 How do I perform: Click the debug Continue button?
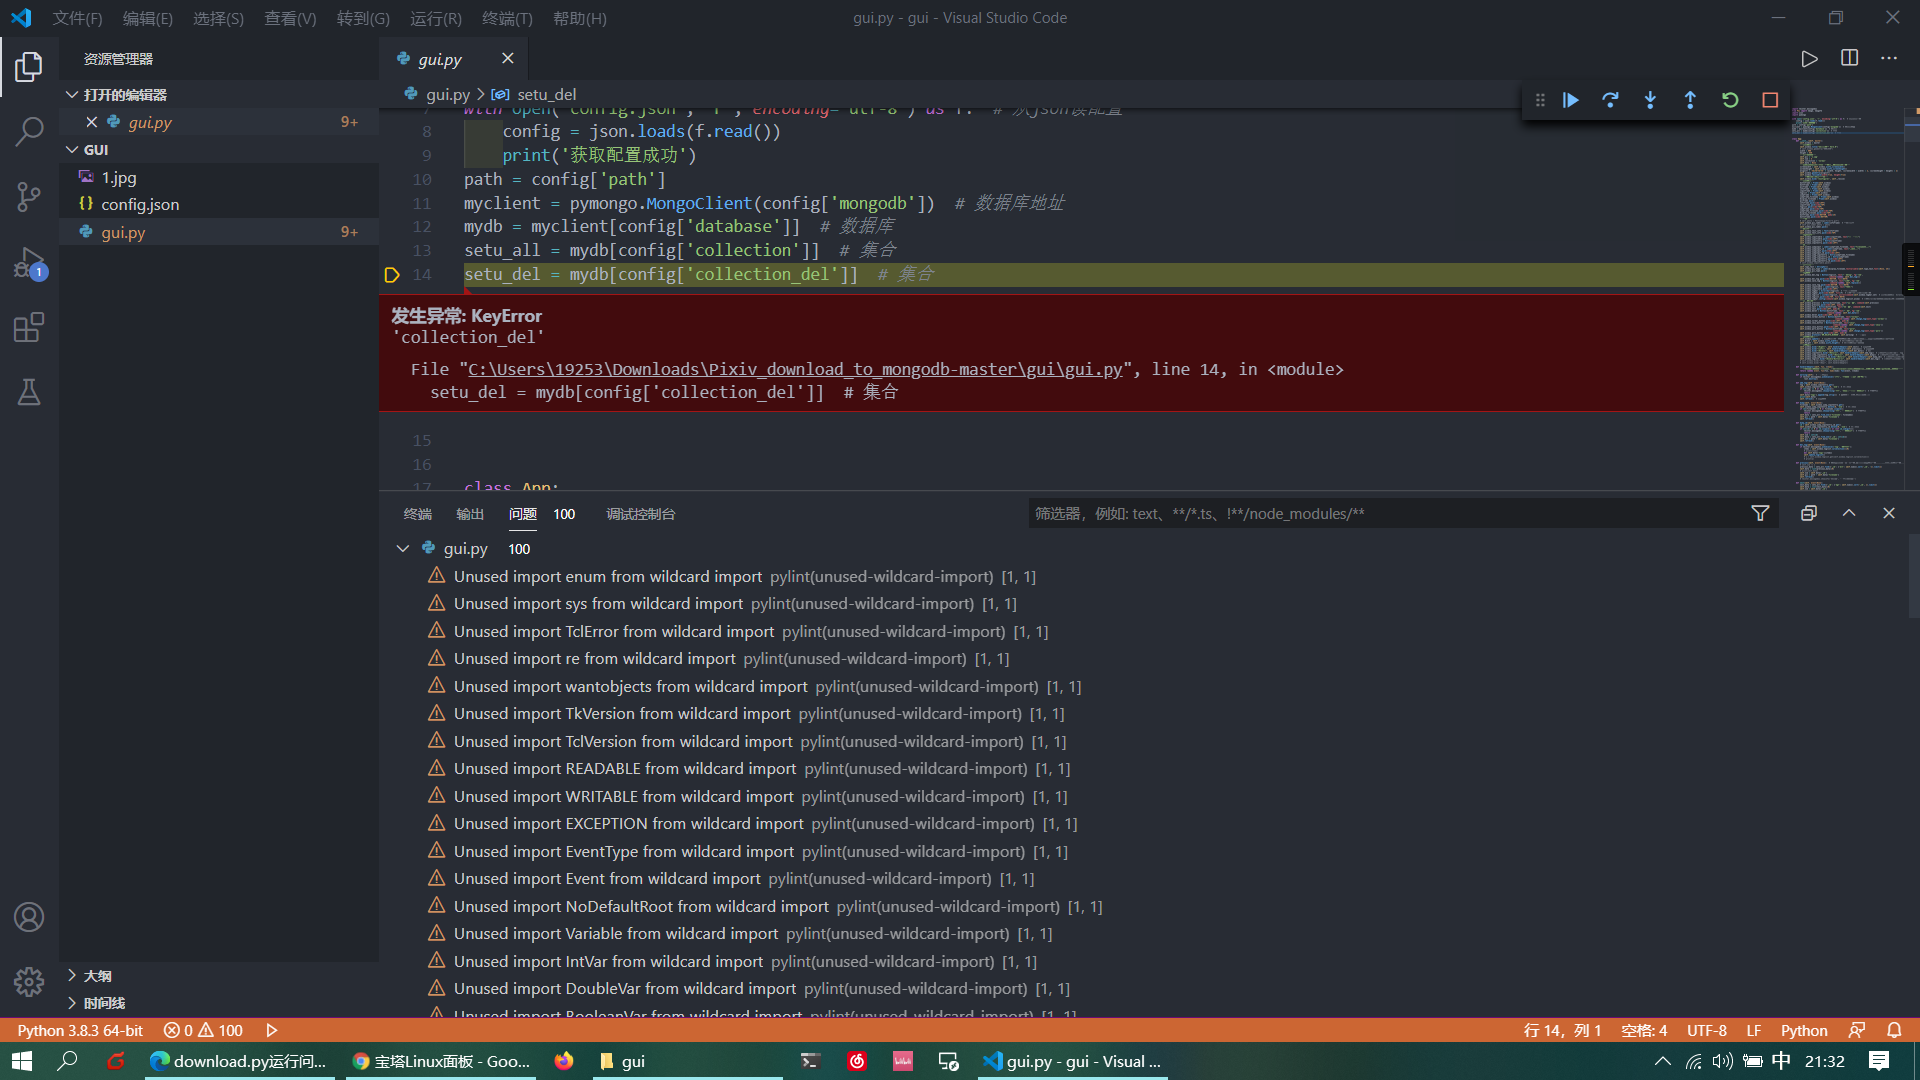1571,100
